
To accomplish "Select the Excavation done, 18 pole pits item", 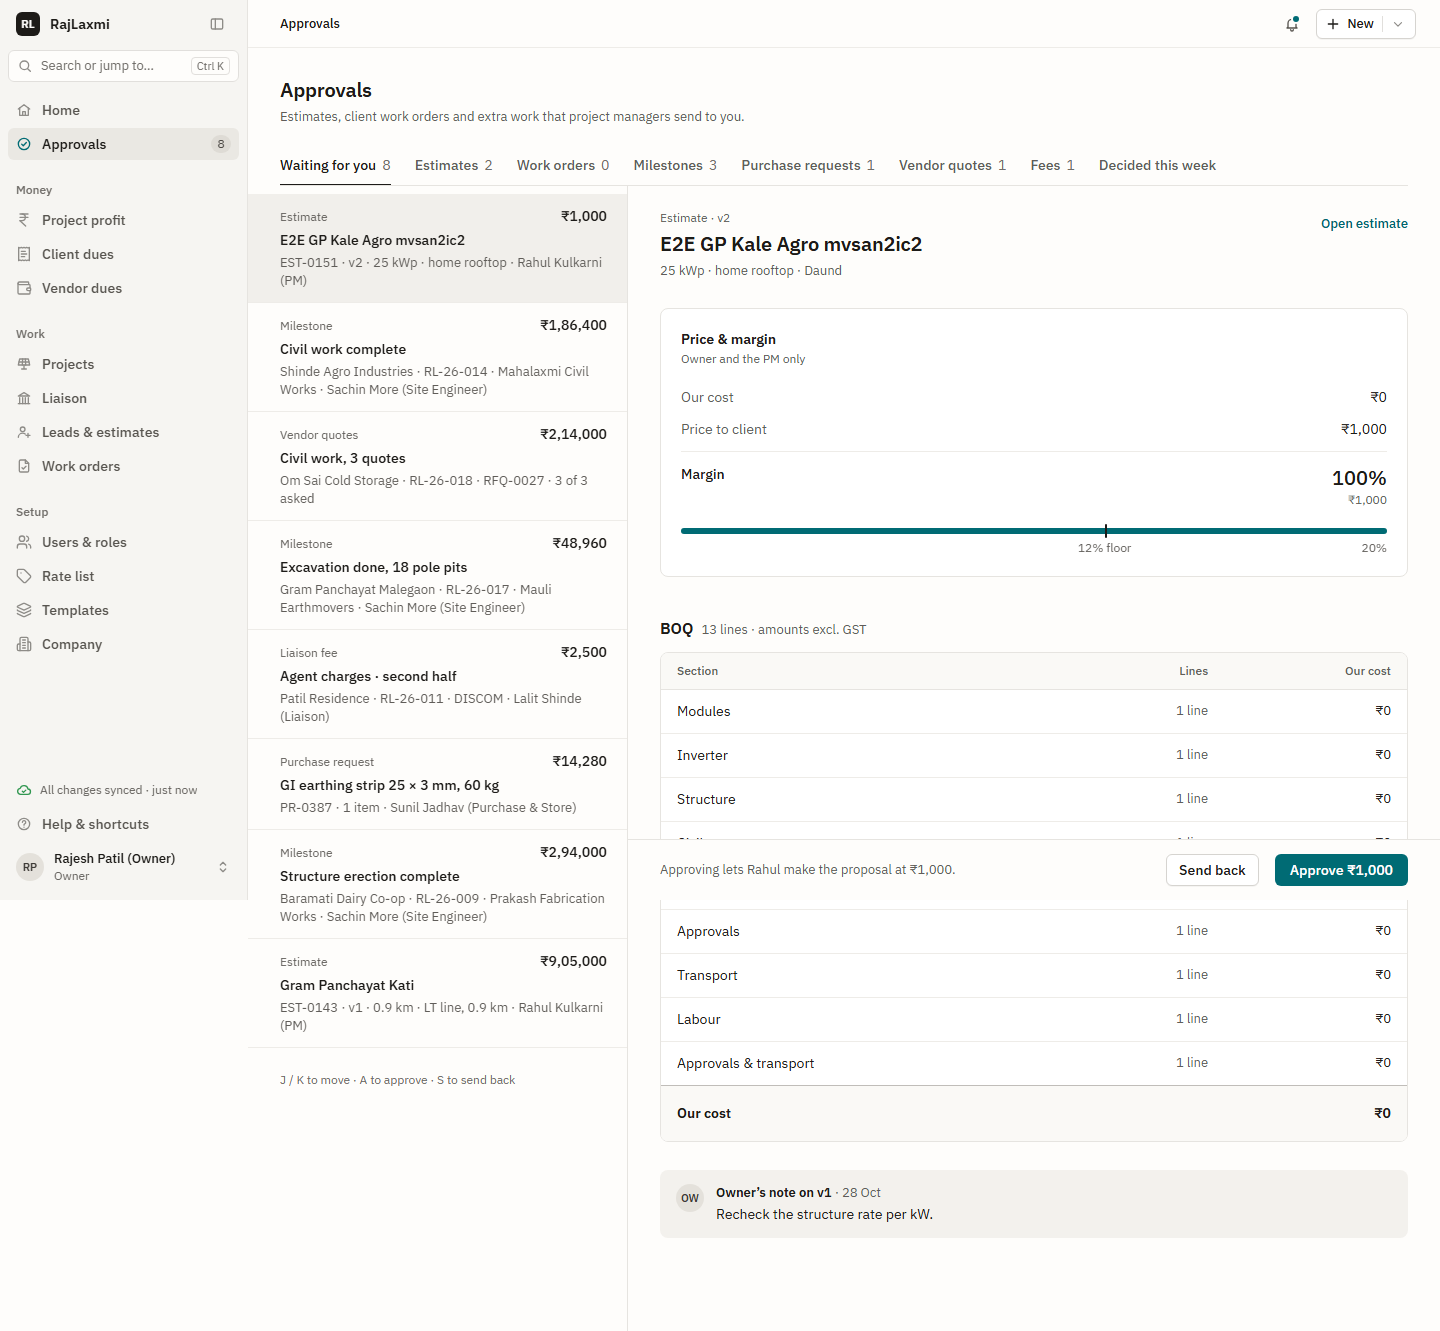I will click(x=437, y=575).
